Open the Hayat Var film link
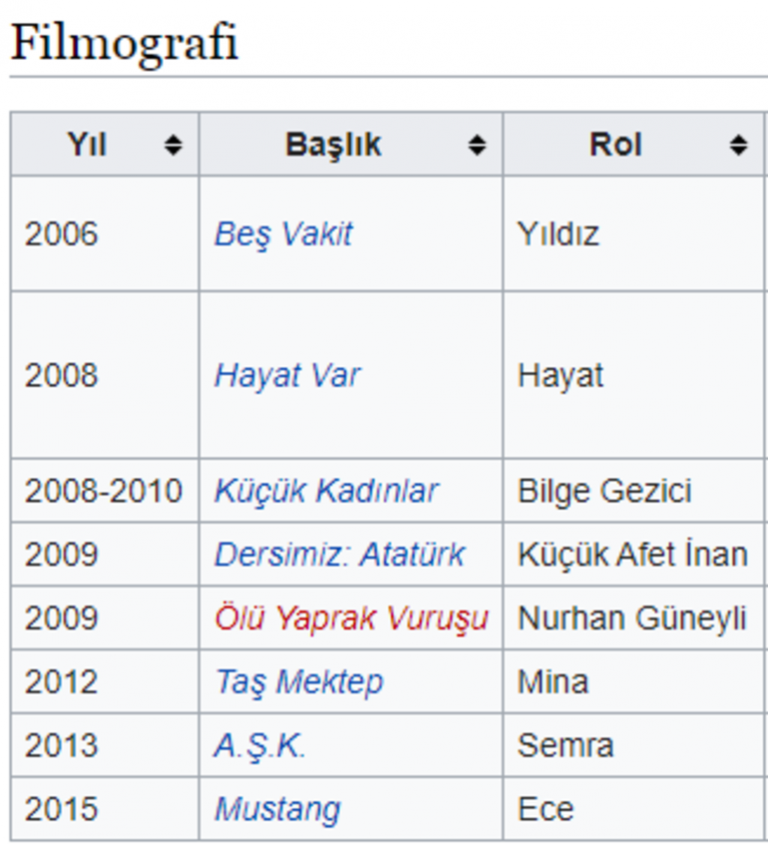The width and height of the screenshot is (768, 844). click(287, 376)
